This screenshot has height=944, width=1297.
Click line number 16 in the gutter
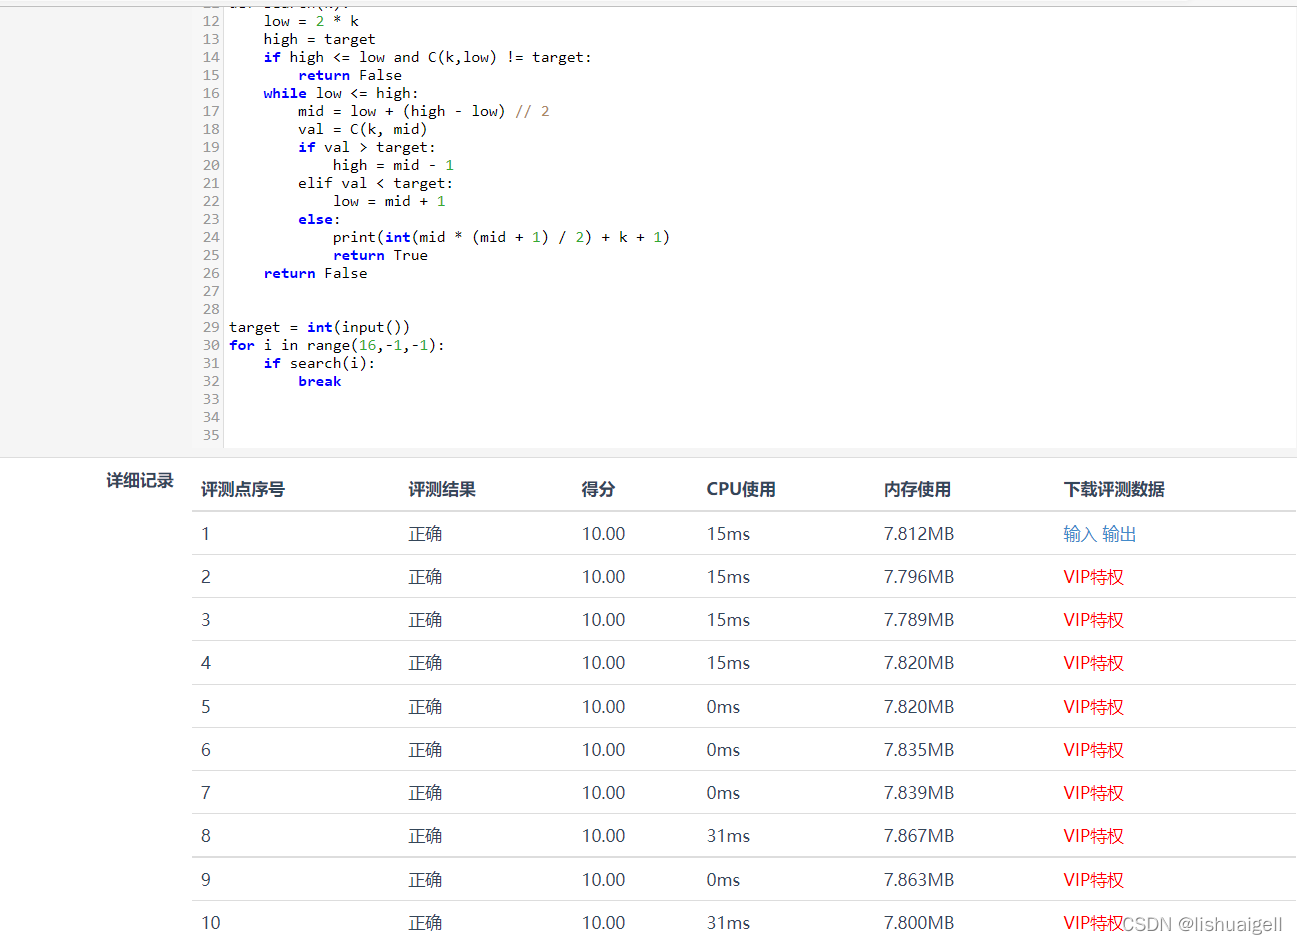(x=211, y=93)
